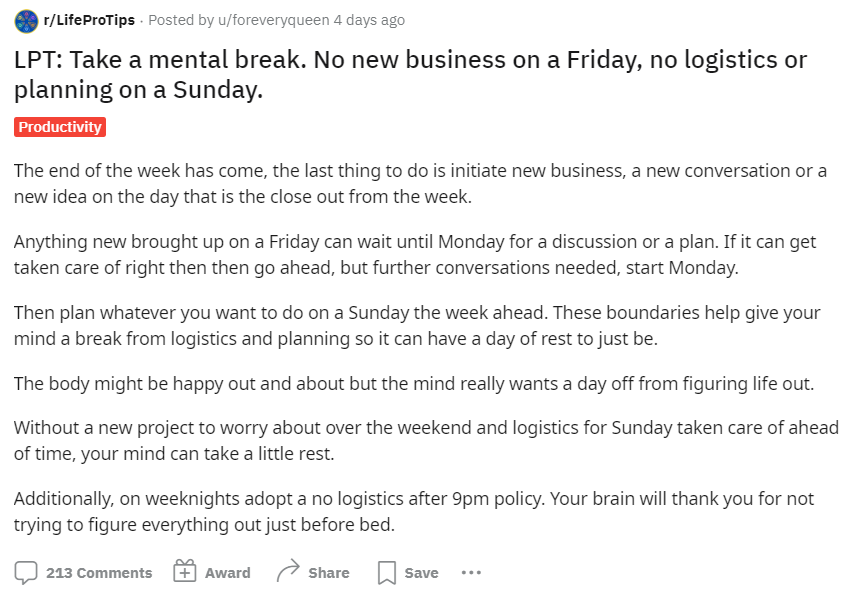Open the post title about mental break

click(x=410, y=75)
